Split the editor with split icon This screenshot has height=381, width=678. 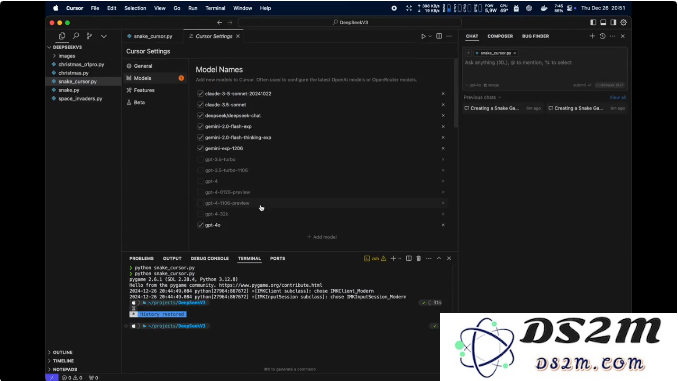tap(439, 36)
